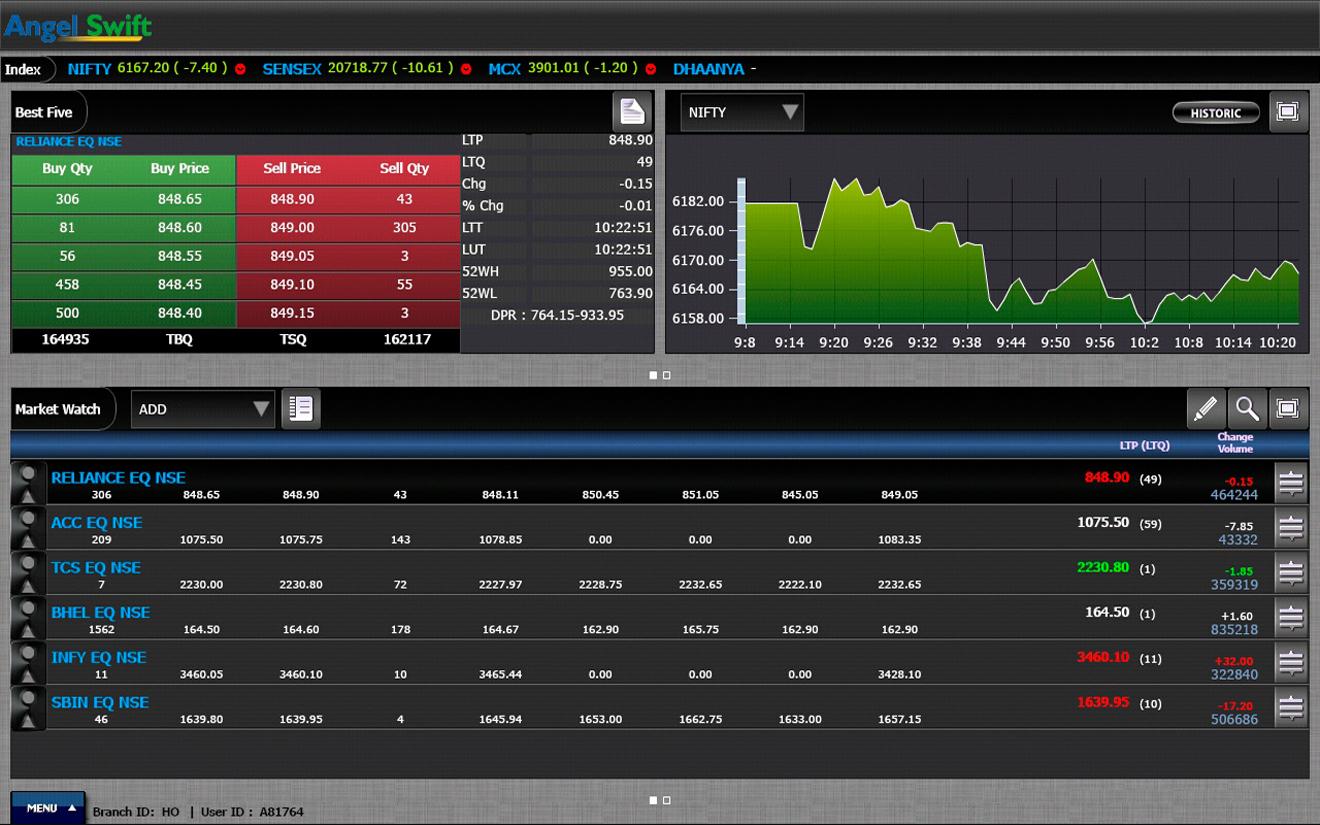Click the SBIN row left handle icon
1320x825 pixels.
pos(28,708)
